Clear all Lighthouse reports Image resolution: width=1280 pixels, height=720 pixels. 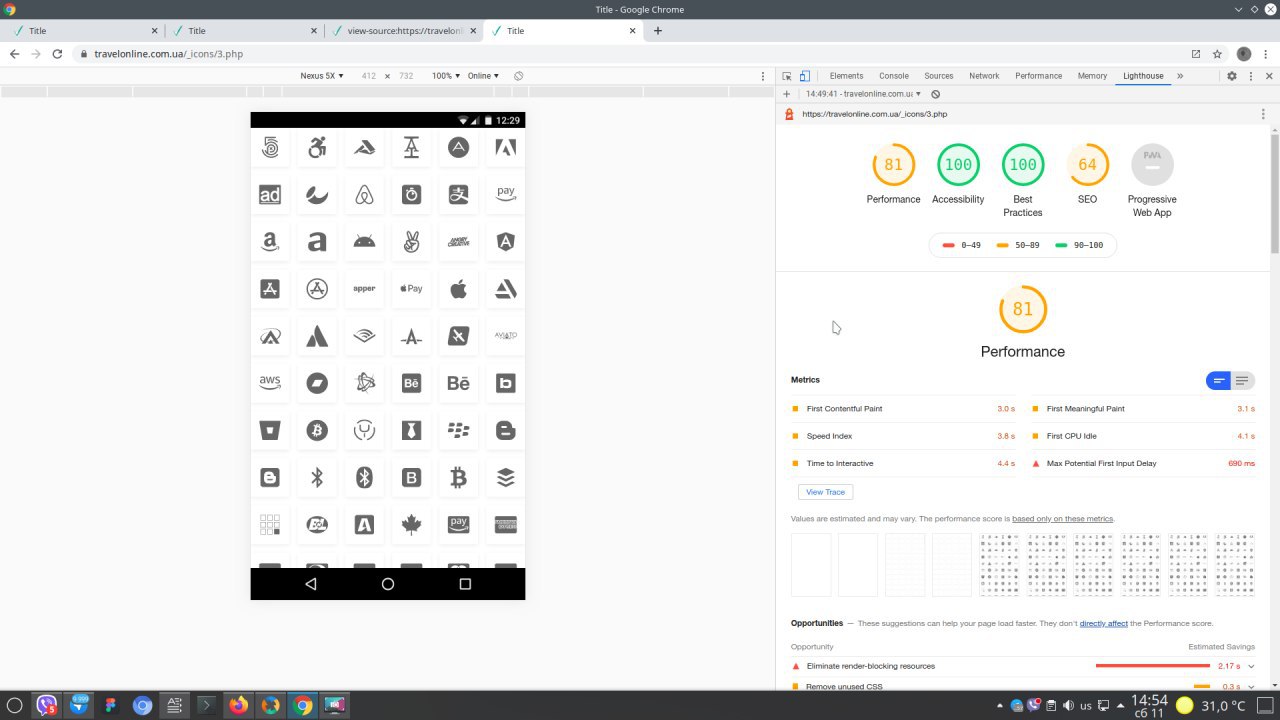point(935,94)
